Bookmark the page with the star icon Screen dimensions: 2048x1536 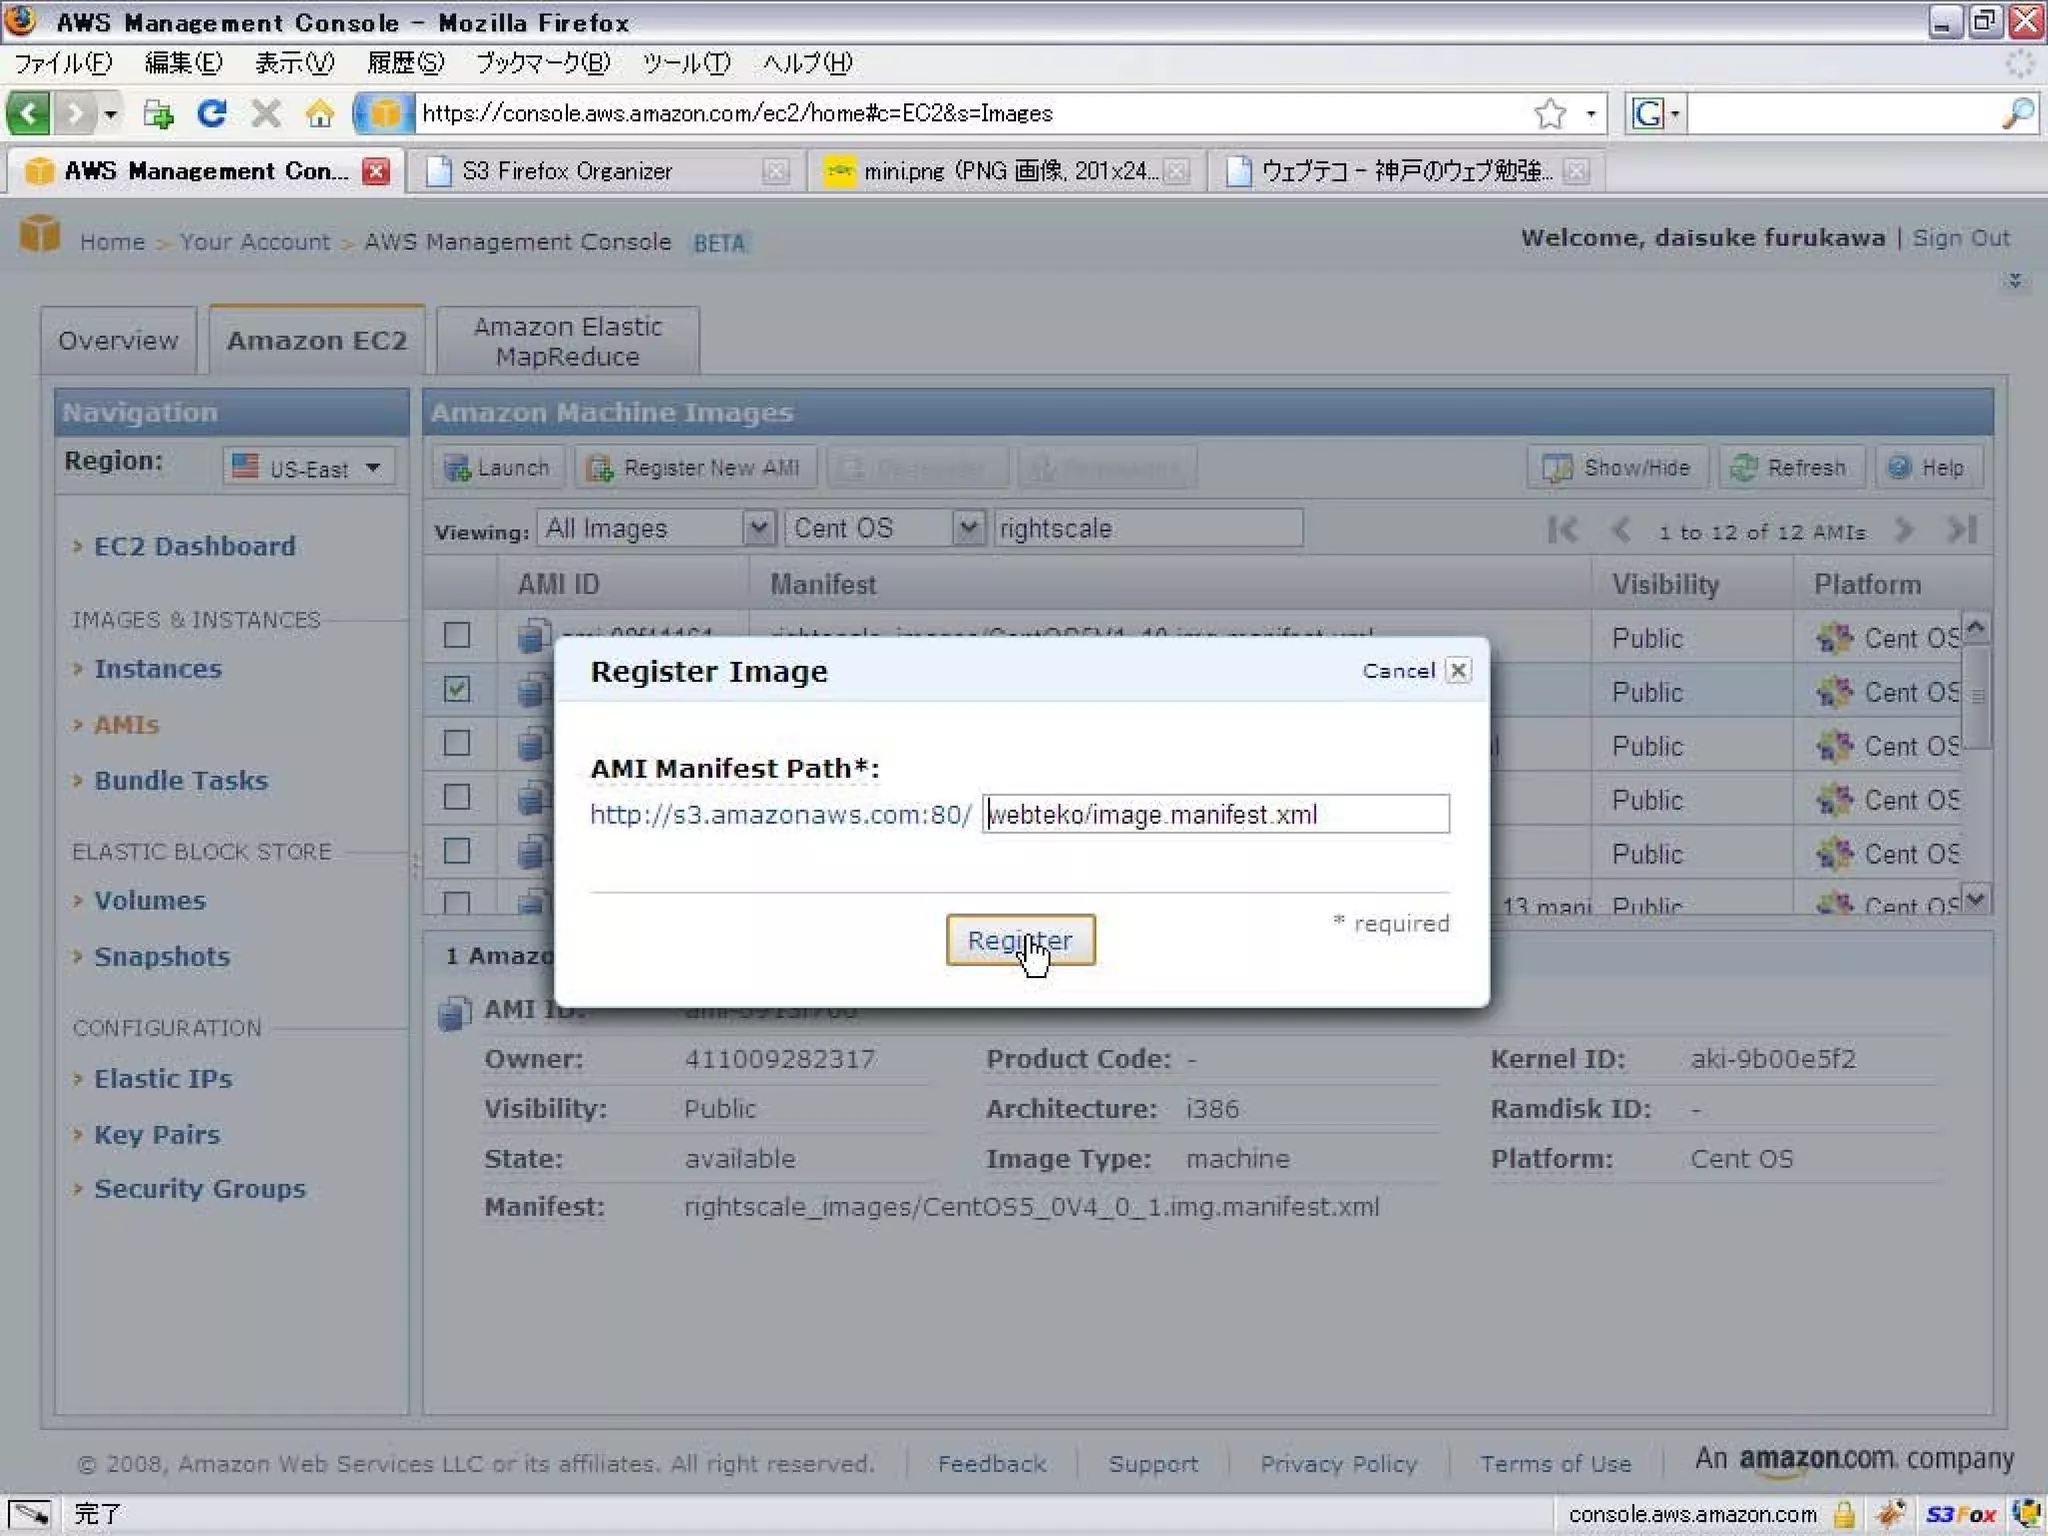click(x=1550, y=113)
